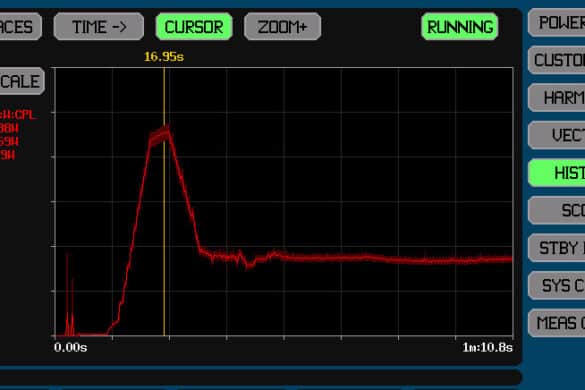Open the SYS configuration tab
Screen dimensions: 585x390
557,286
